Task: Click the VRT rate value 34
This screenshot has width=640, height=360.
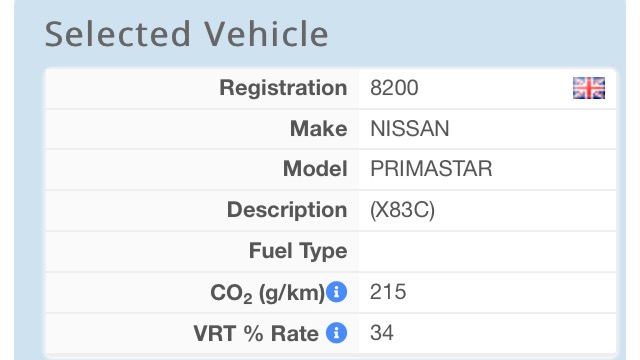Action: (x=382, y=333)
